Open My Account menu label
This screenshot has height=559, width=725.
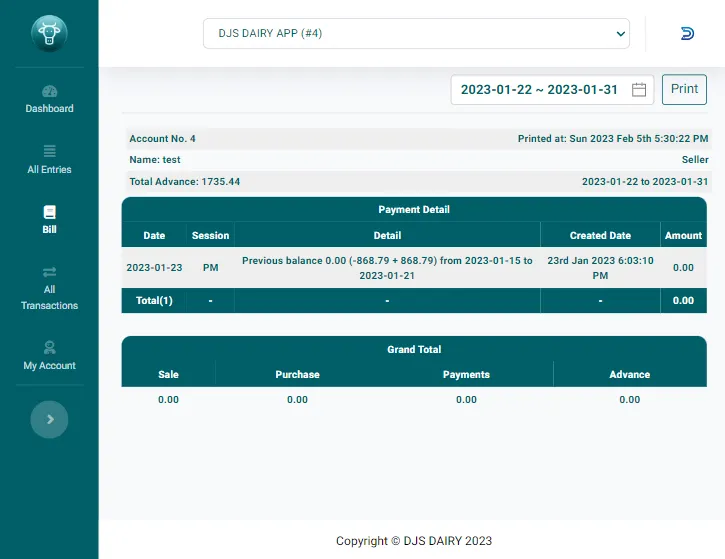tap(49, 366)
